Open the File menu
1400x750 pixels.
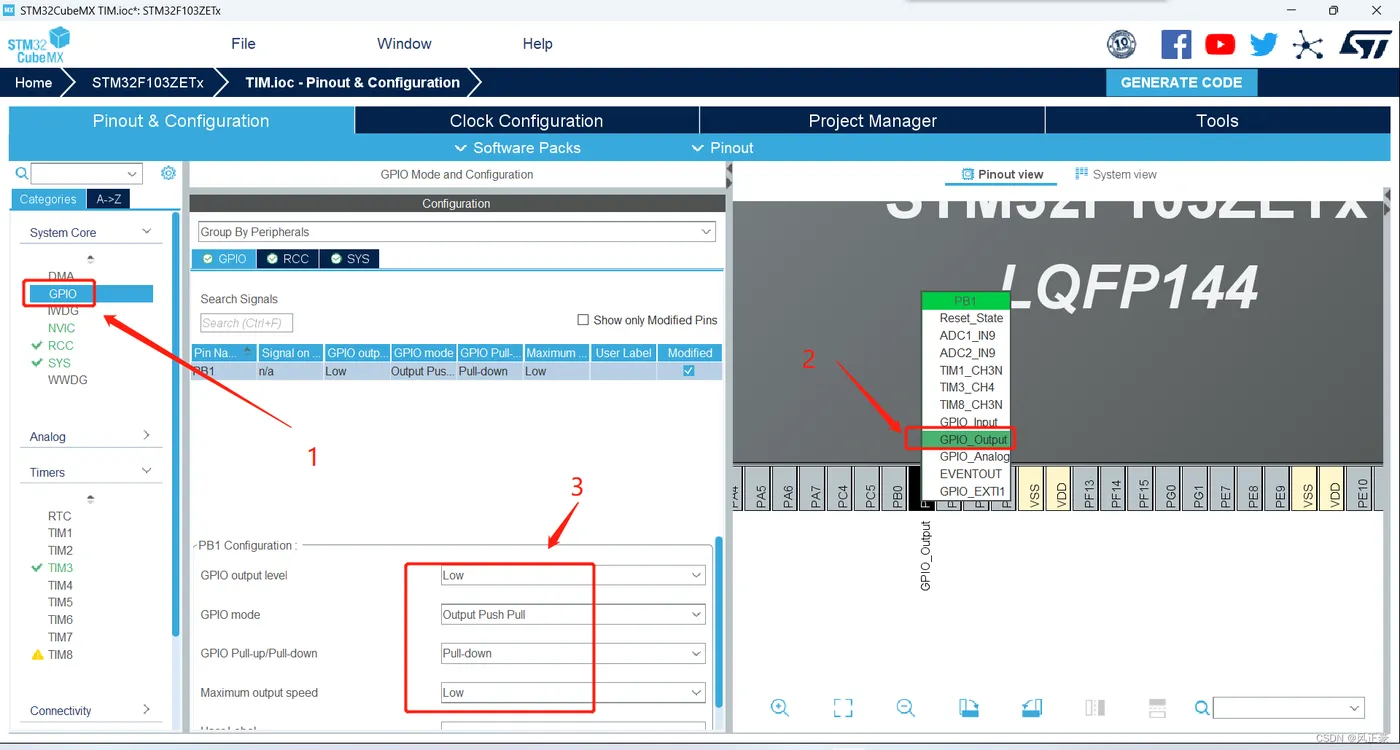point(243,44)
